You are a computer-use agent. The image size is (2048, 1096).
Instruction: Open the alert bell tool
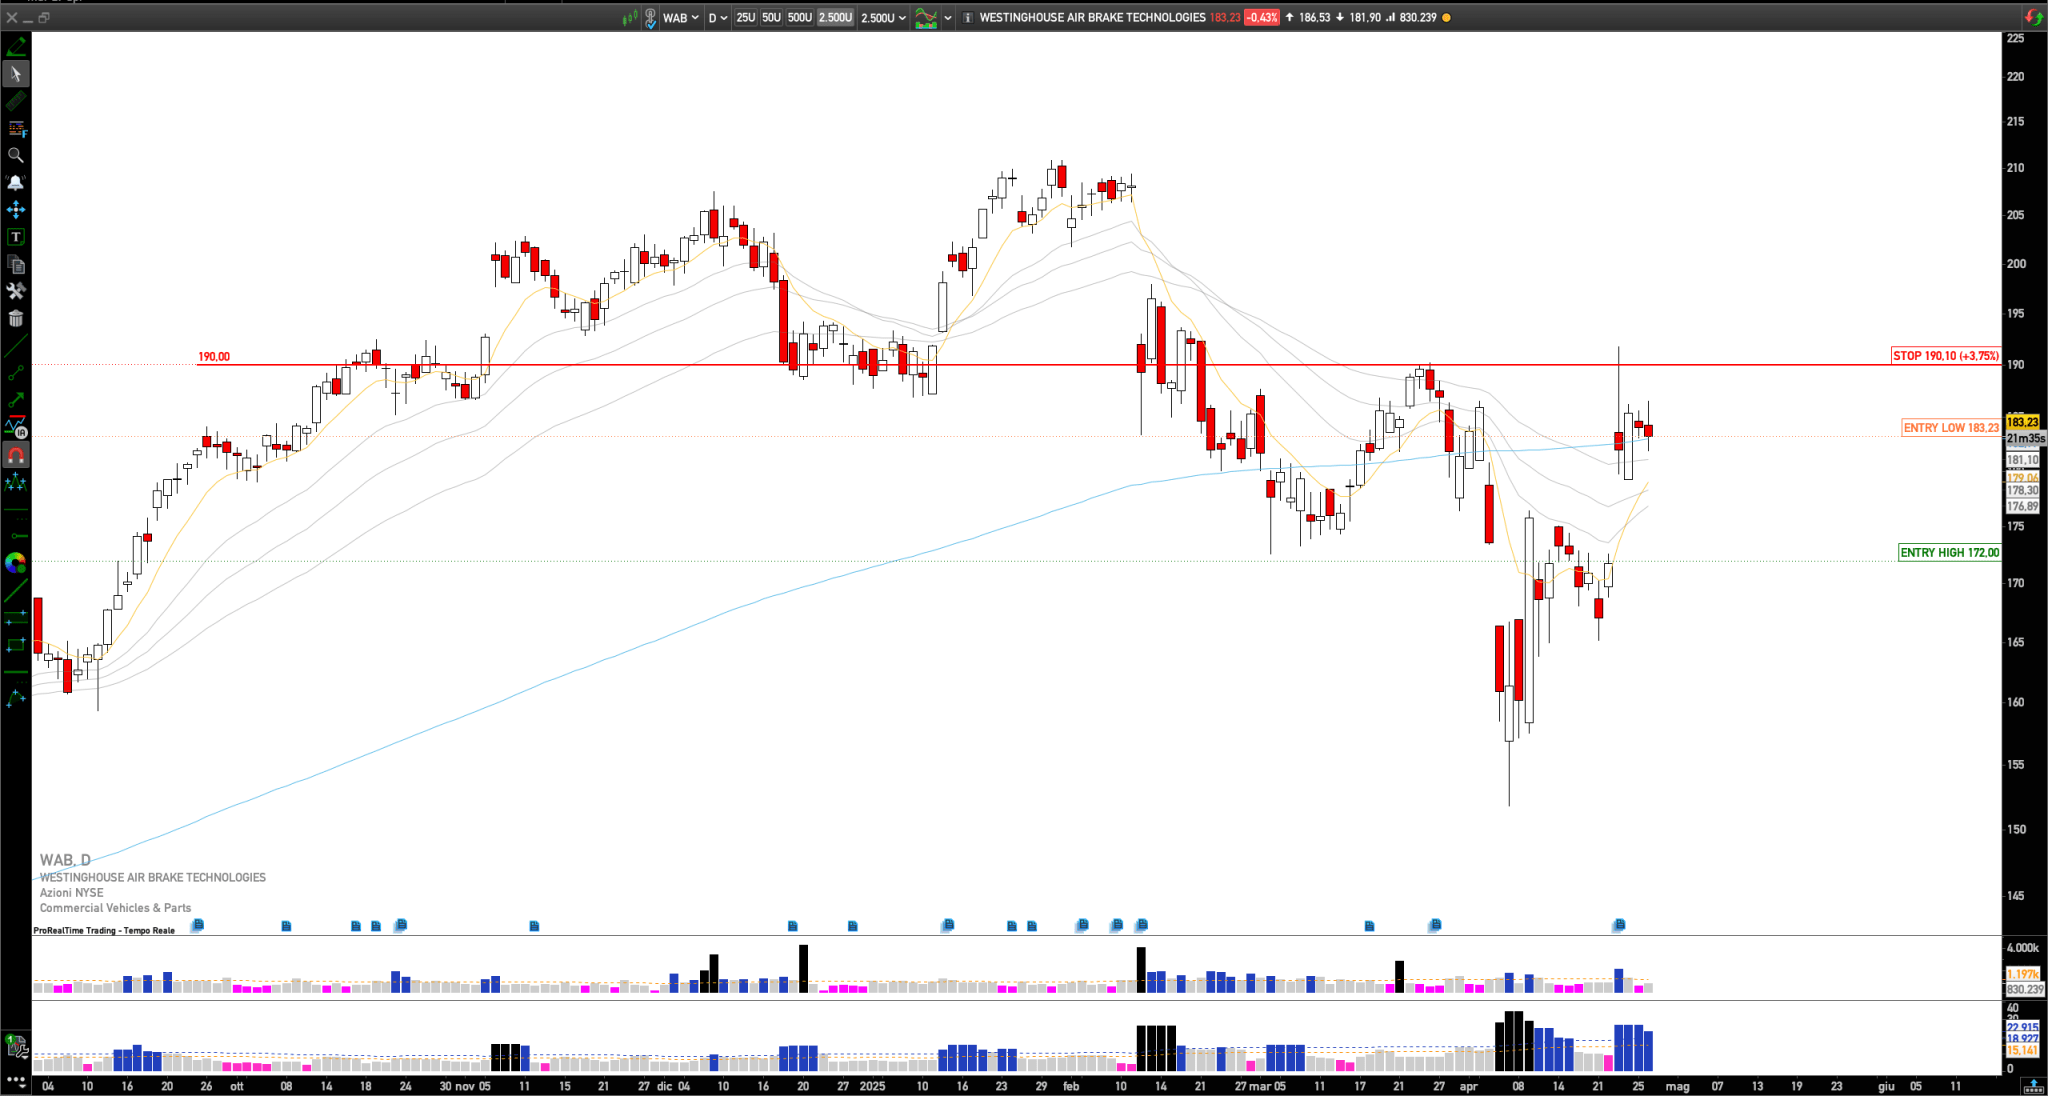tap(16, 182)
